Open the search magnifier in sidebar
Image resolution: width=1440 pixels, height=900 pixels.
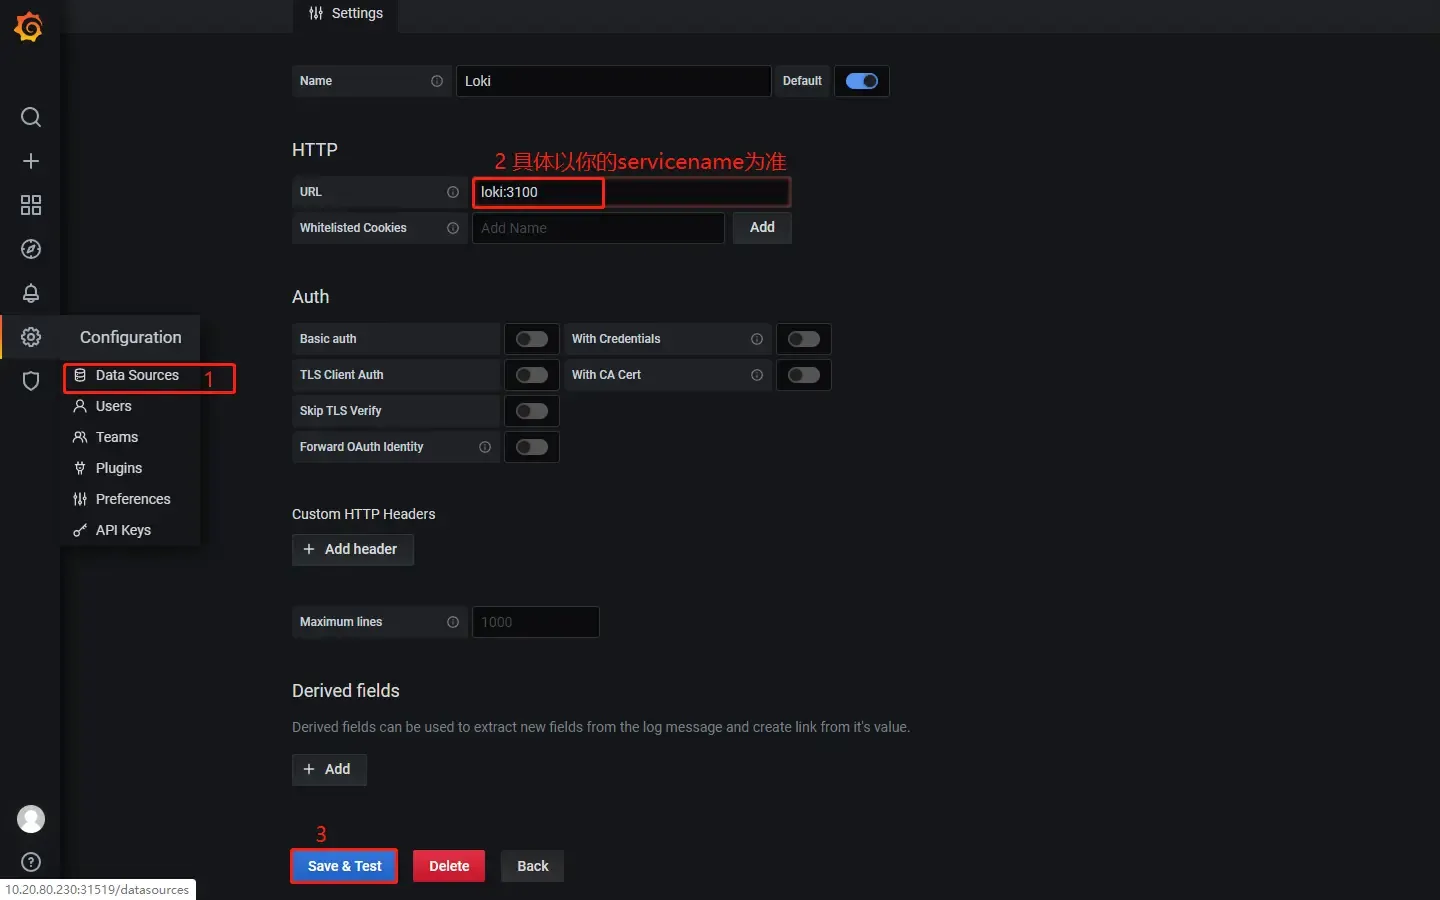[31, 117]
